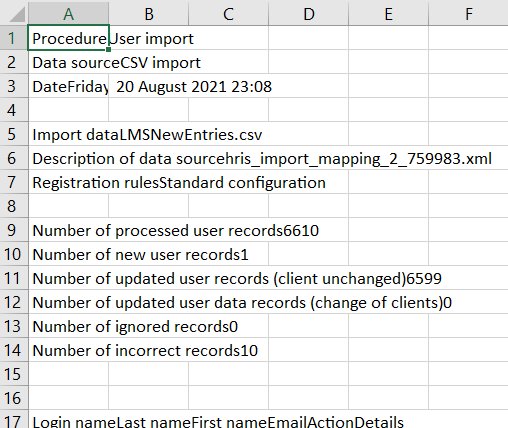
Task: Select column A header
Action: click(x=68, y=14)
